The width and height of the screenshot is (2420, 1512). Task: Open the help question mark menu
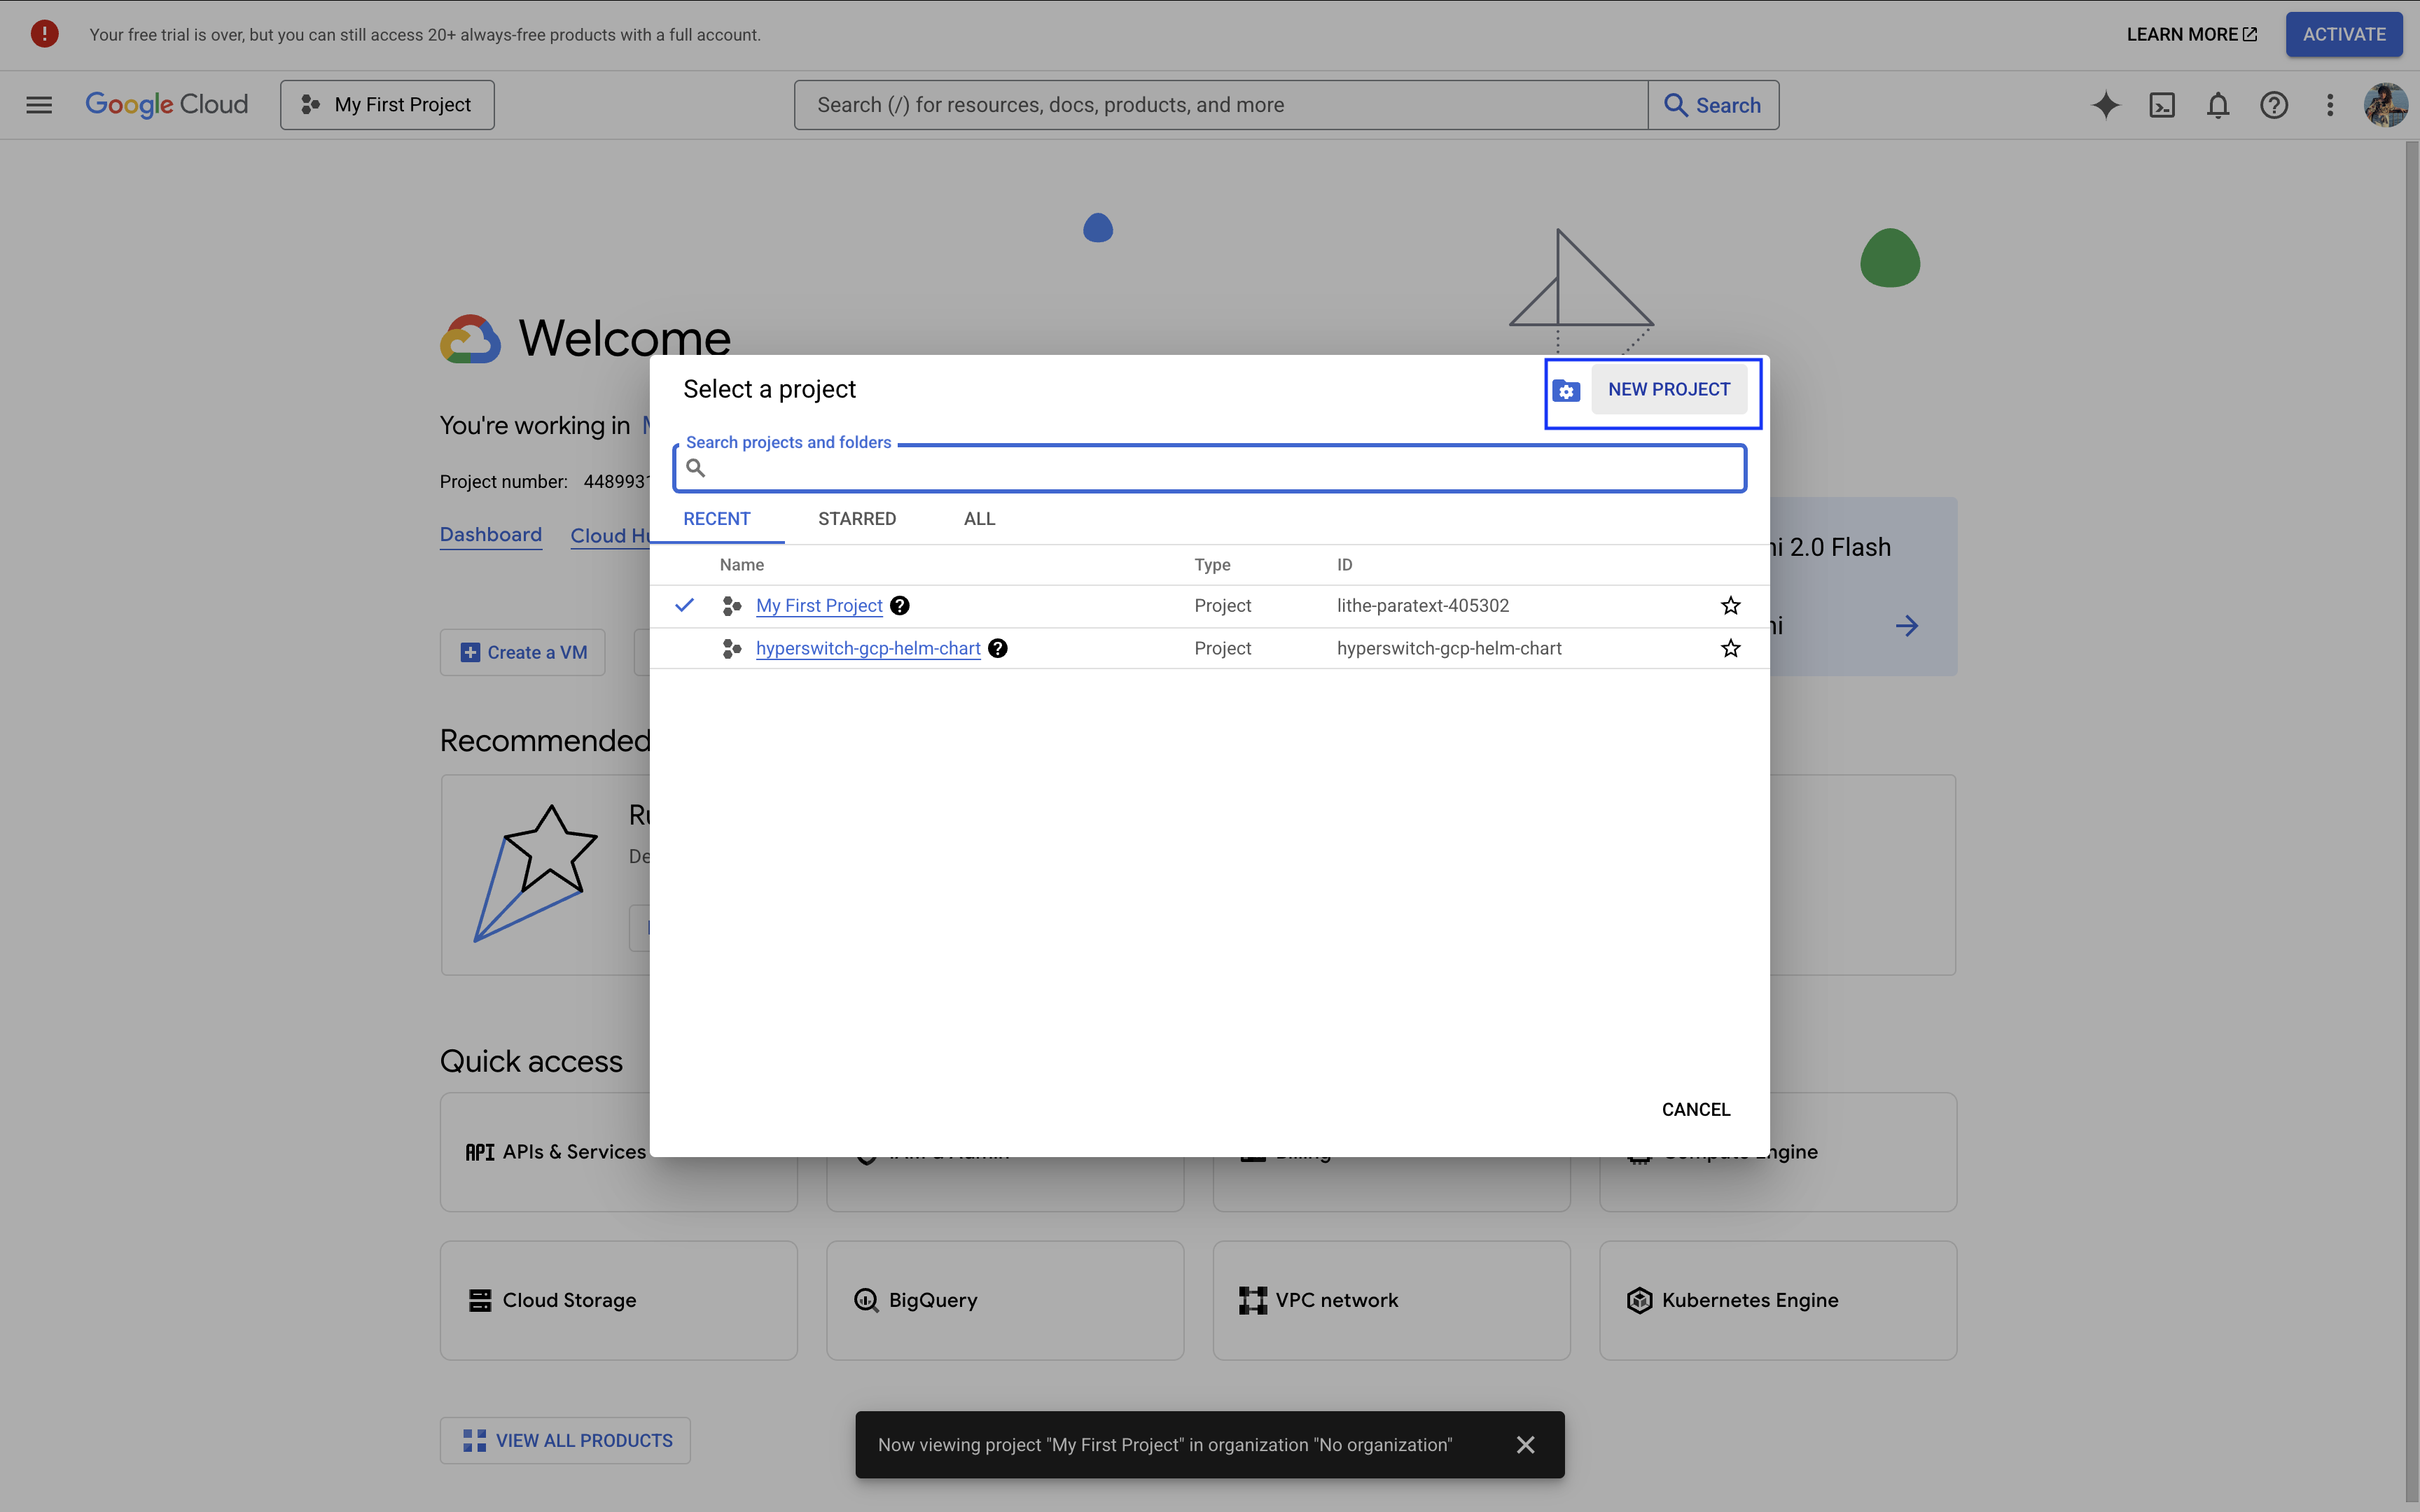[2273, 105]
